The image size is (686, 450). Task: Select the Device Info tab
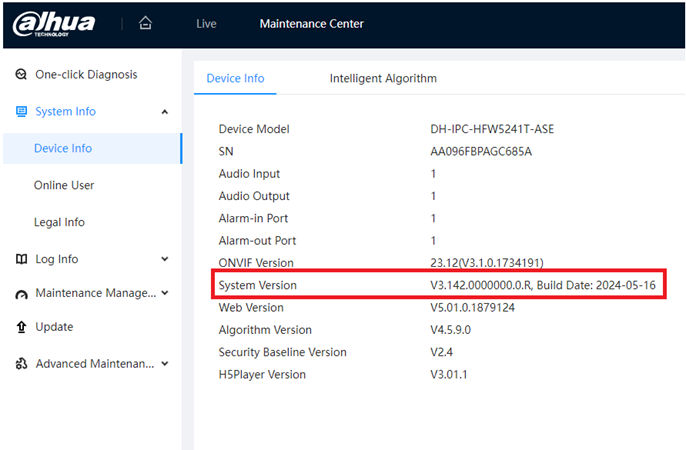coord(235,78)
